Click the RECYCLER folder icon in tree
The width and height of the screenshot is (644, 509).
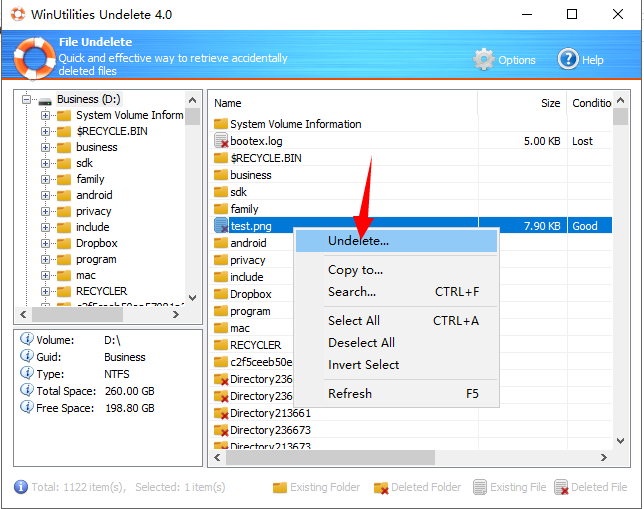tap(64, 292)
